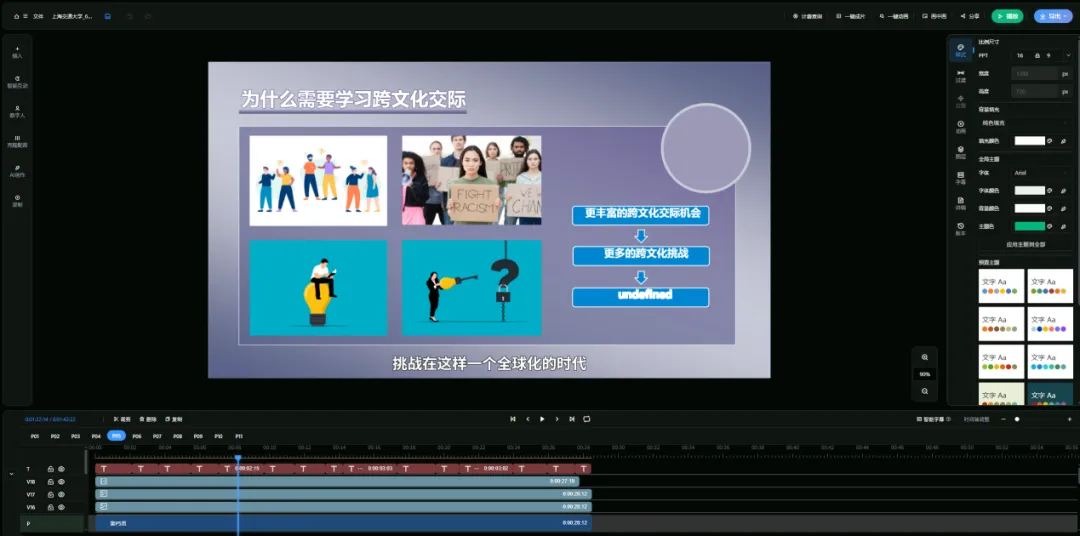Click the 填充颜色 white color swatch
Screen dimensions: 1080x536
[1030, 141]
